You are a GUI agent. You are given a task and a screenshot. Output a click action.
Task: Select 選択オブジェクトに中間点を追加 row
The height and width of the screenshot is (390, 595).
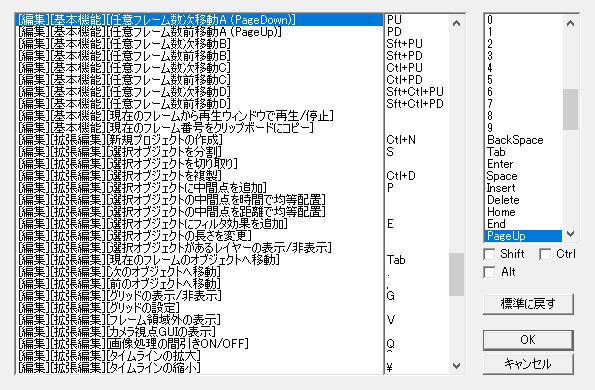pyautogui.click(x=199, y=188)
